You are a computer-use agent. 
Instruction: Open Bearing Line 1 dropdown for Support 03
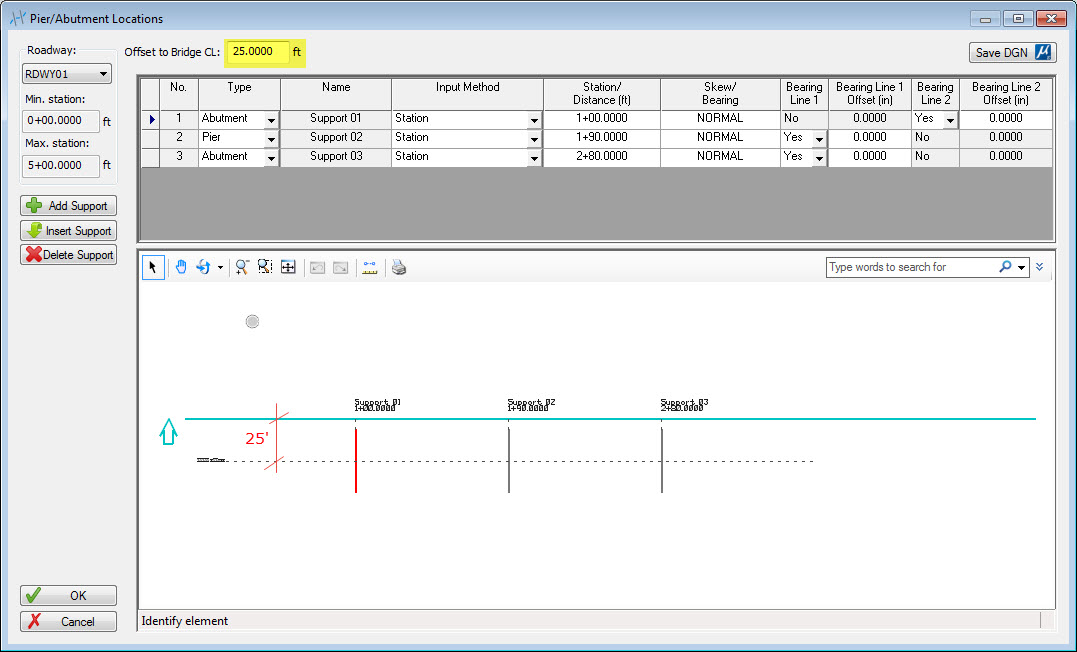tap(819, 159)
